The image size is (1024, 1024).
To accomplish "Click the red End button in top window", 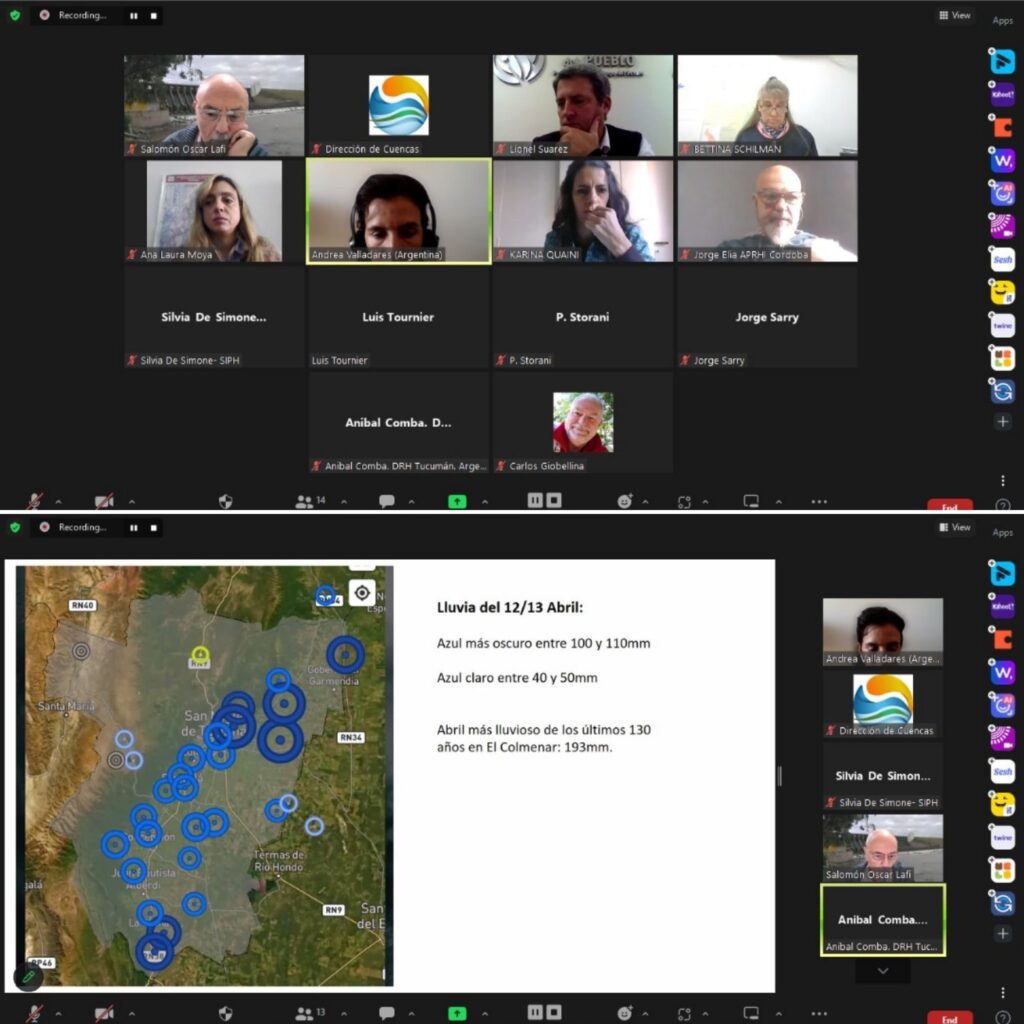I will click(949, 506).
